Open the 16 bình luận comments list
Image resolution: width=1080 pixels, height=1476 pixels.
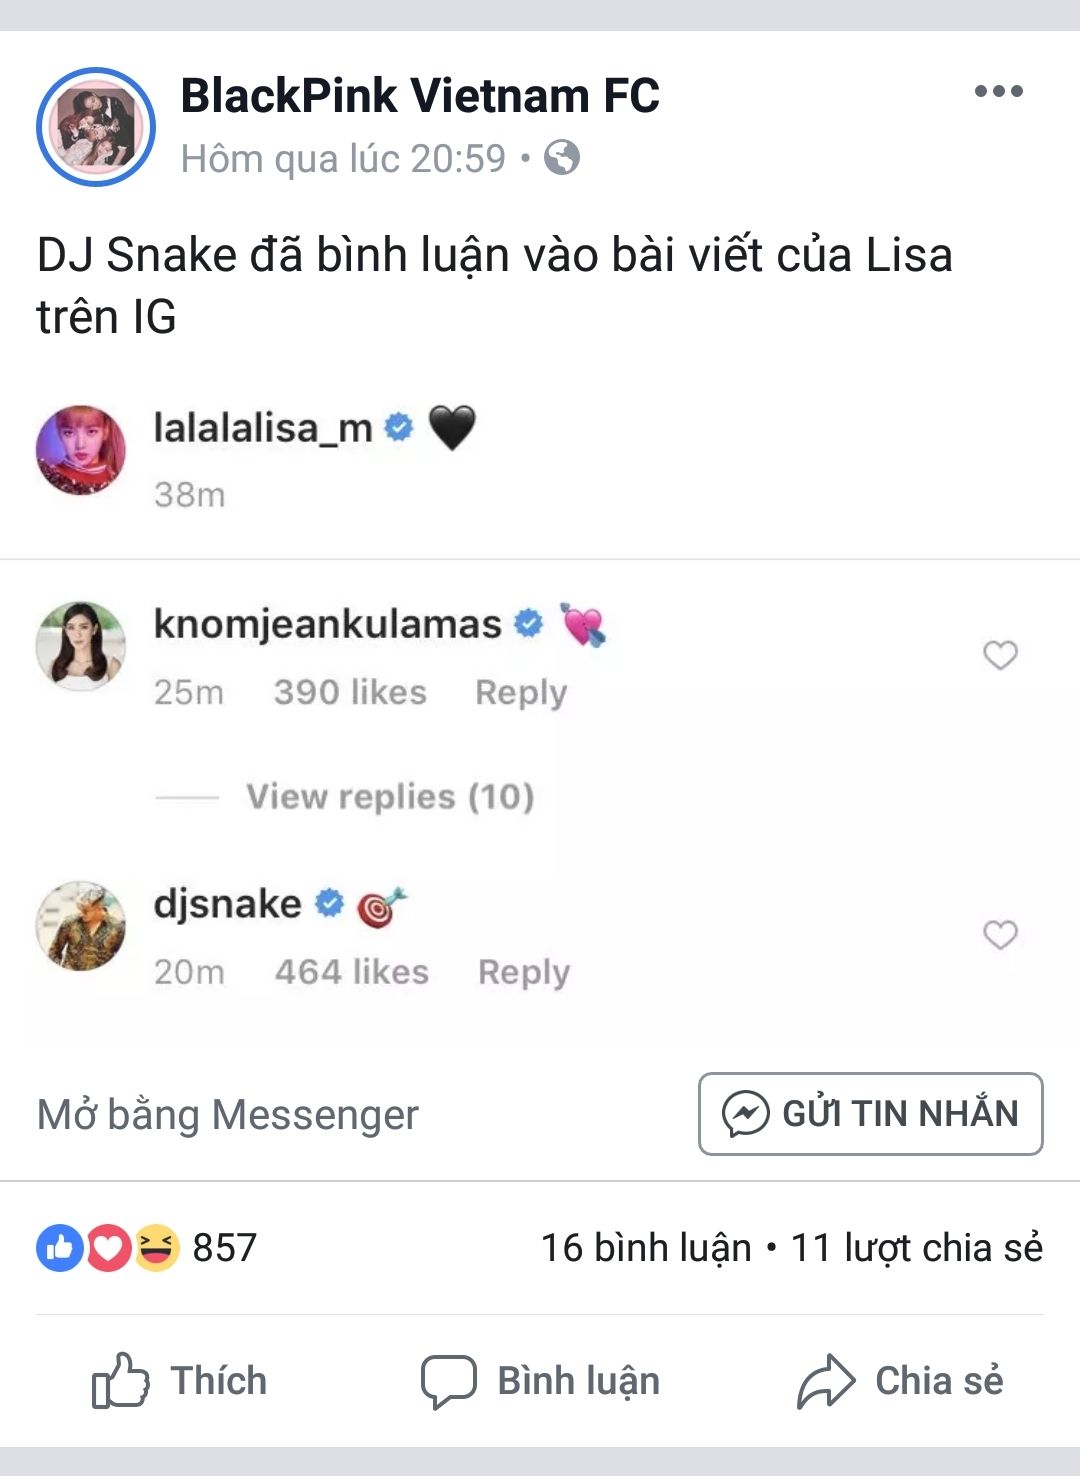[x=646, y=1248]
